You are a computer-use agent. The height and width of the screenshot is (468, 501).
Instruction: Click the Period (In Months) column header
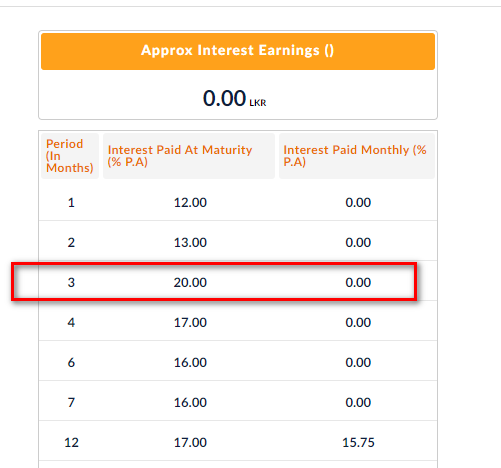pyautogui.click(x=70, y=156)
